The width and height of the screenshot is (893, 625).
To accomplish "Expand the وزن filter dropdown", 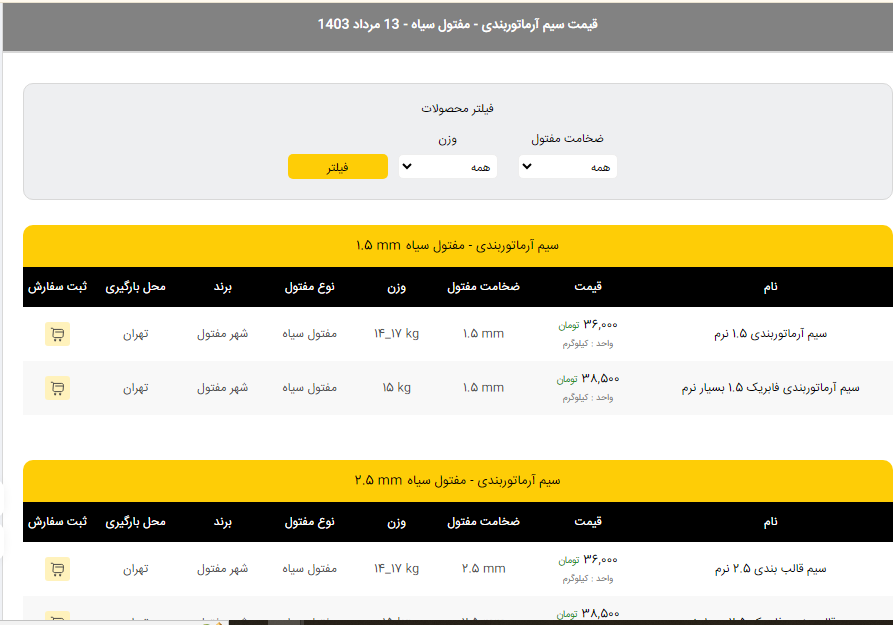I will coord(447,167).
